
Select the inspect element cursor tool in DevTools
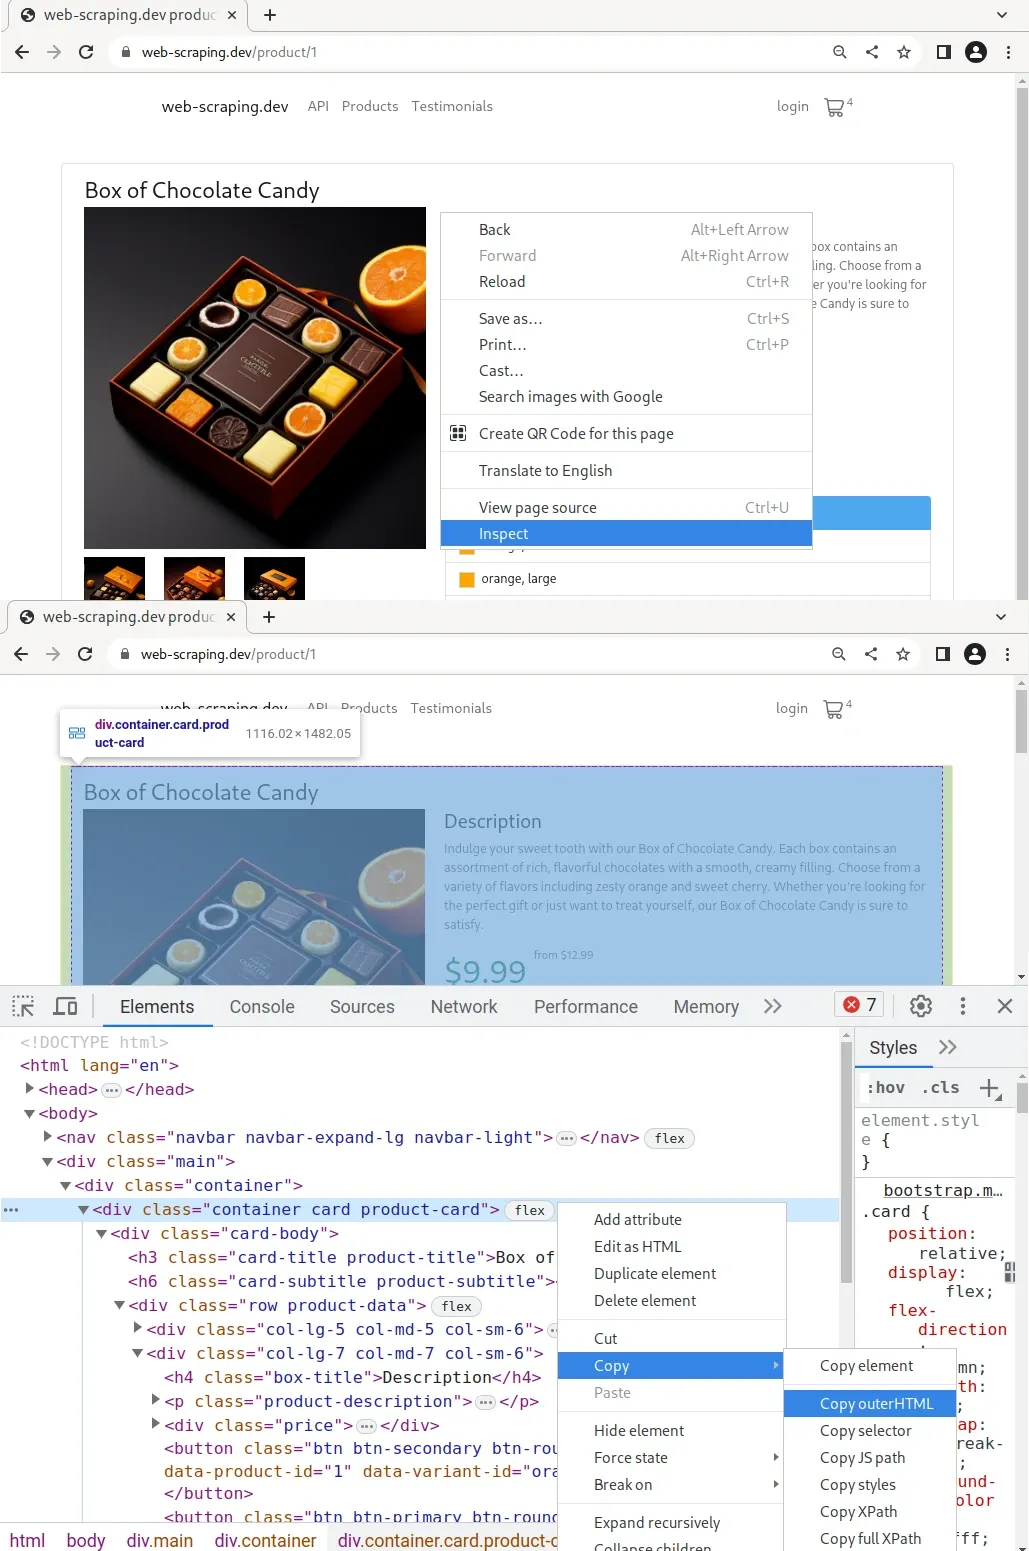[21, 1006]
